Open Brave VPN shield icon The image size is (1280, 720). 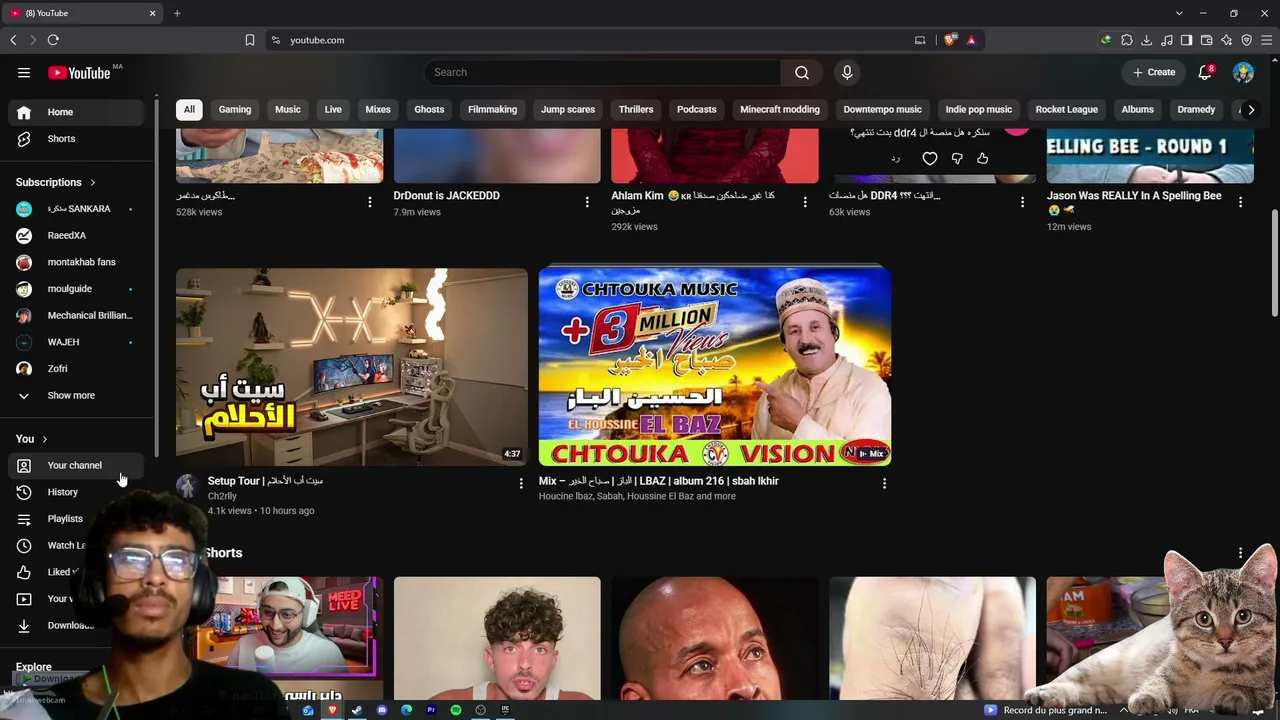coord(1247,40)
